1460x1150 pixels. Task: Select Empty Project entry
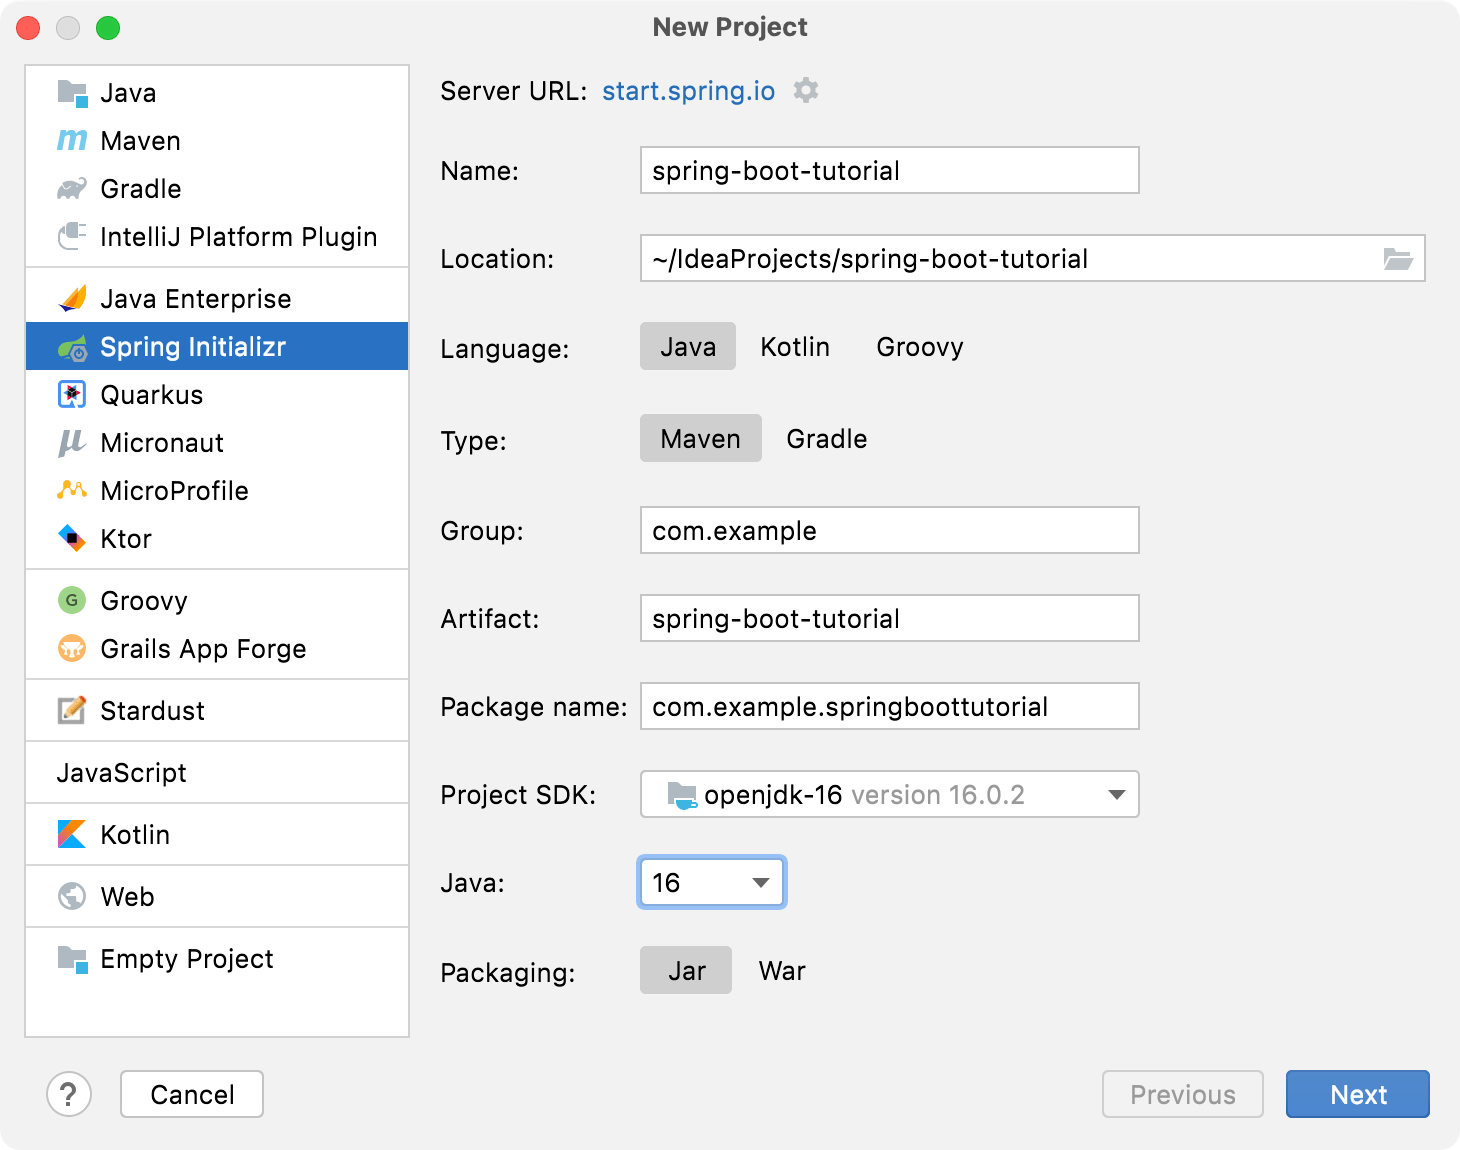pos(217,959)
